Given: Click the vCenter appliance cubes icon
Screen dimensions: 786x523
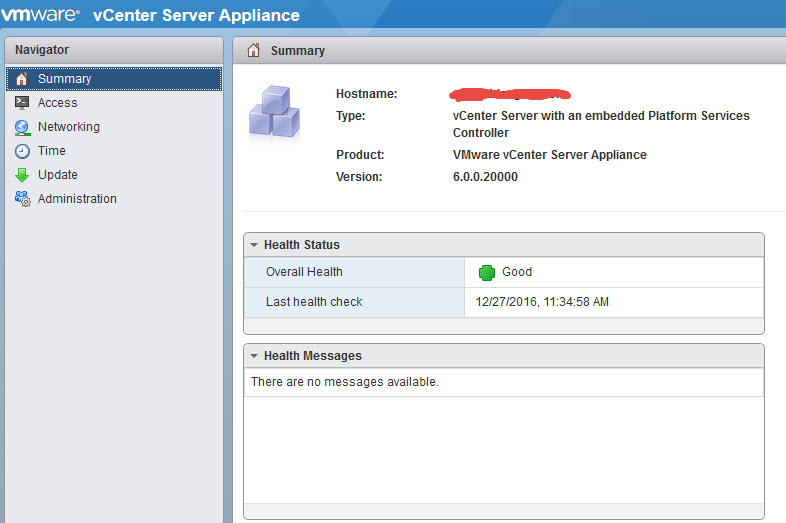Looking at the screenshot, I should [275, 111].
